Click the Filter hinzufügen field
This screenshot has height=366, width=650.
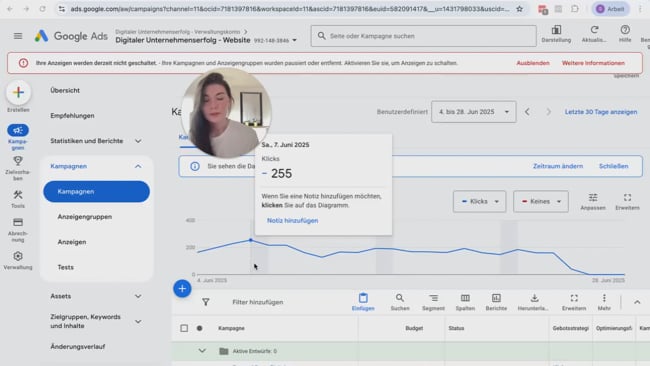coord(258,302)
